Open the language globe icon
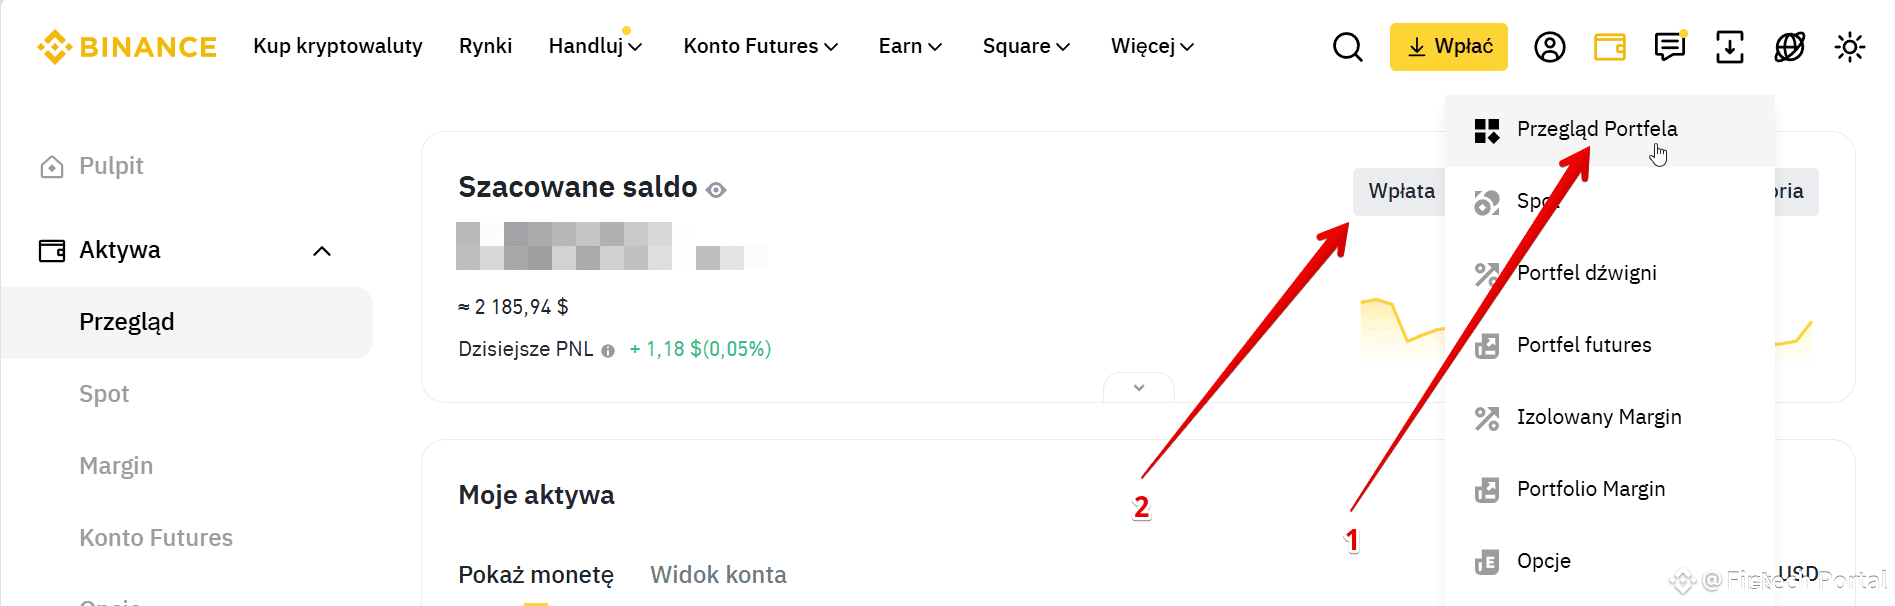Screen dimensions: 1895x606 pos(1790,47)
